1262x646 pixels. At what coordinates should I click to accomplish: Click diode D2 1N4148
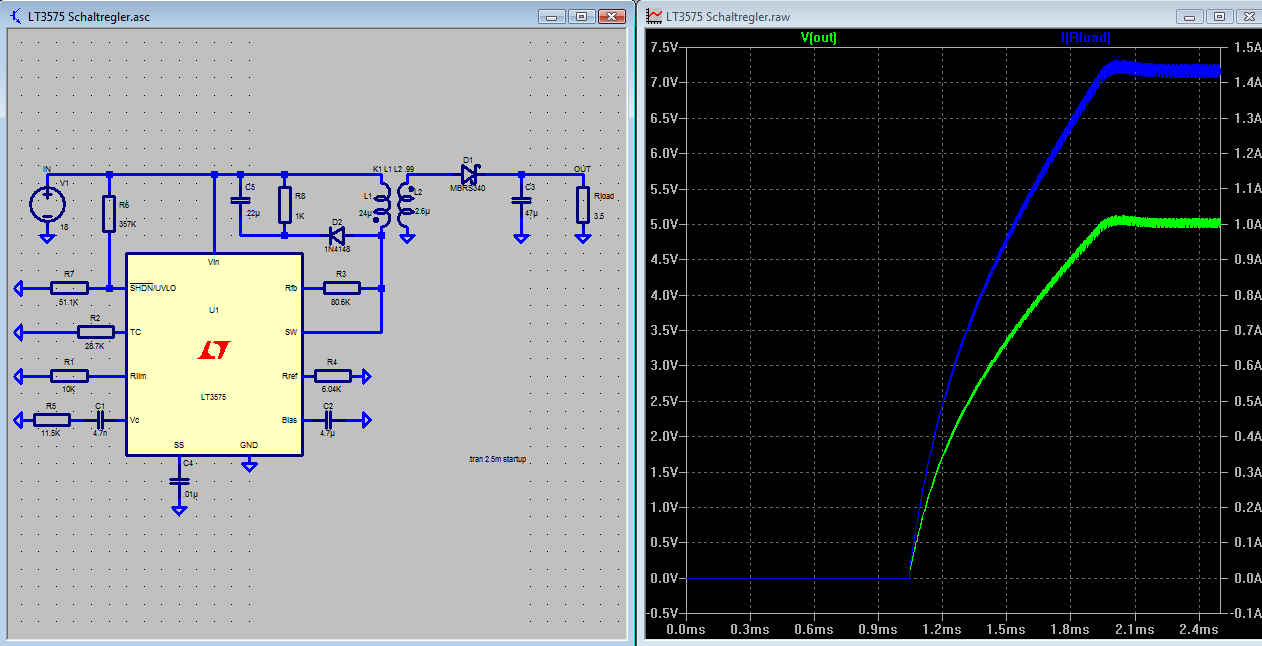[336, 236]
